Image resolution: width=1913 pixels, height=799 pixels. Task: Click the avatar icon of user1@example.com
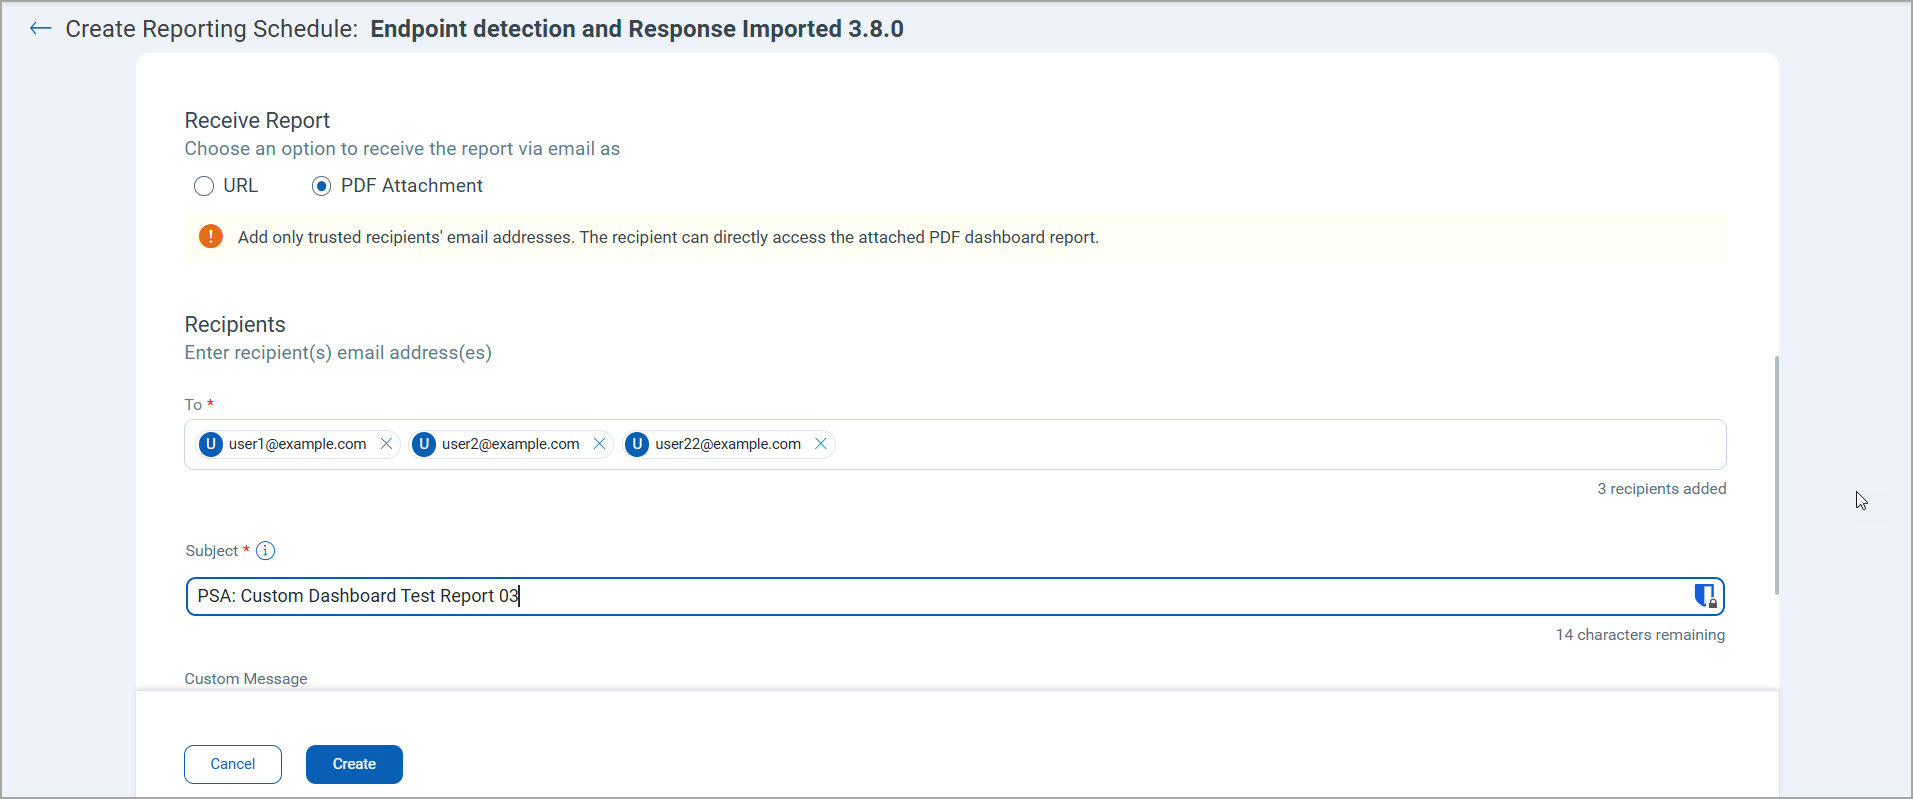tap(211, 444)
